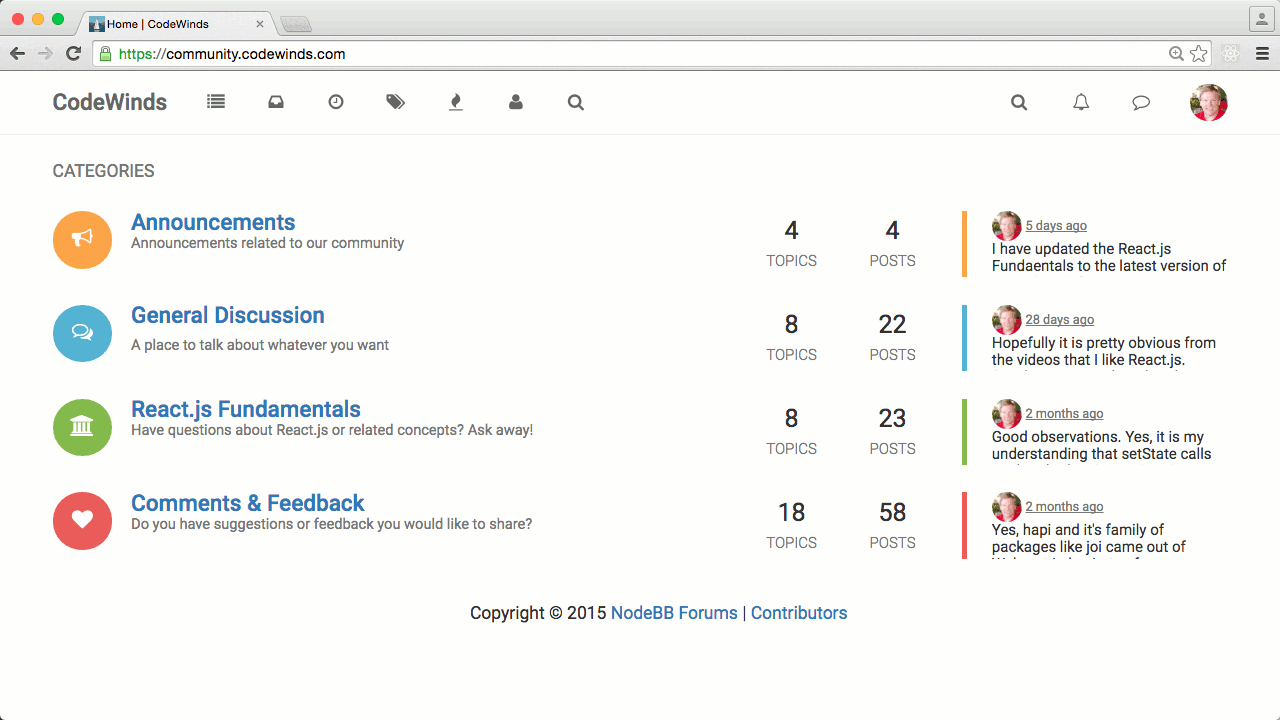Click the 'Yes, hapi and it's family' post preview
The width and height of the screenshot is (1280, 720).
coord(1089,538)
